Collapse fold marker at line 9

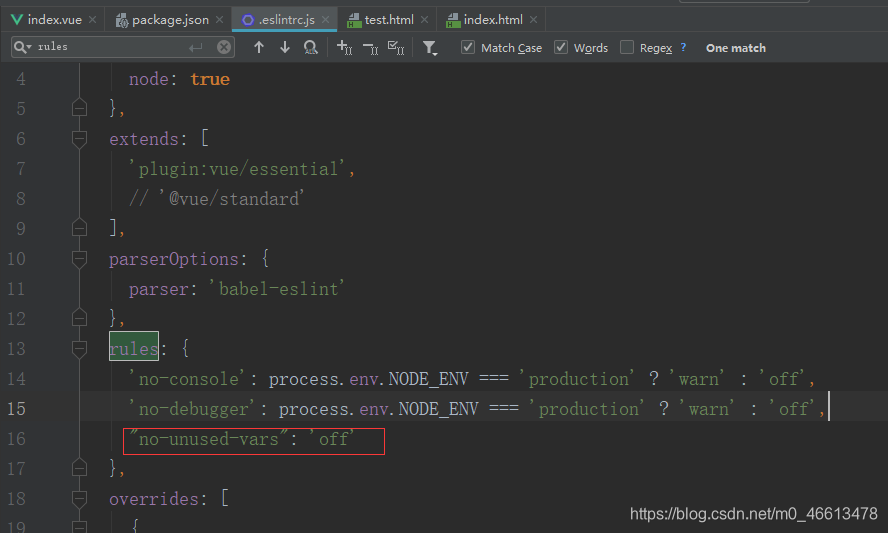pos(79,228)
